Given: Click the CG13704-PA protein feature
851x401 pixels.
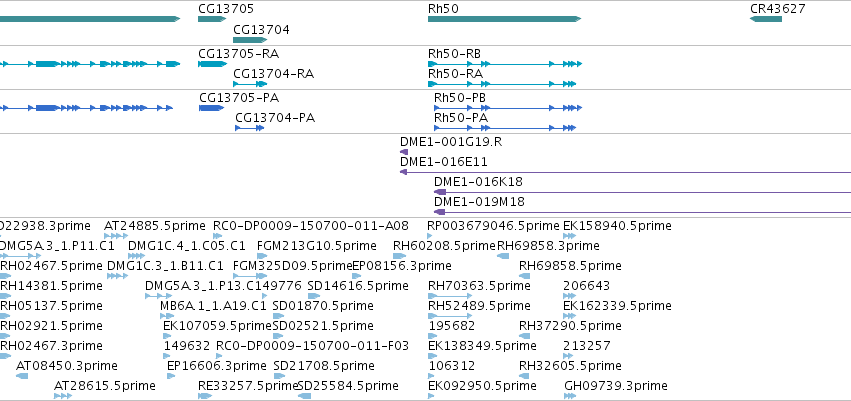Looking at the screenshot, I should [x=250, y=128].
